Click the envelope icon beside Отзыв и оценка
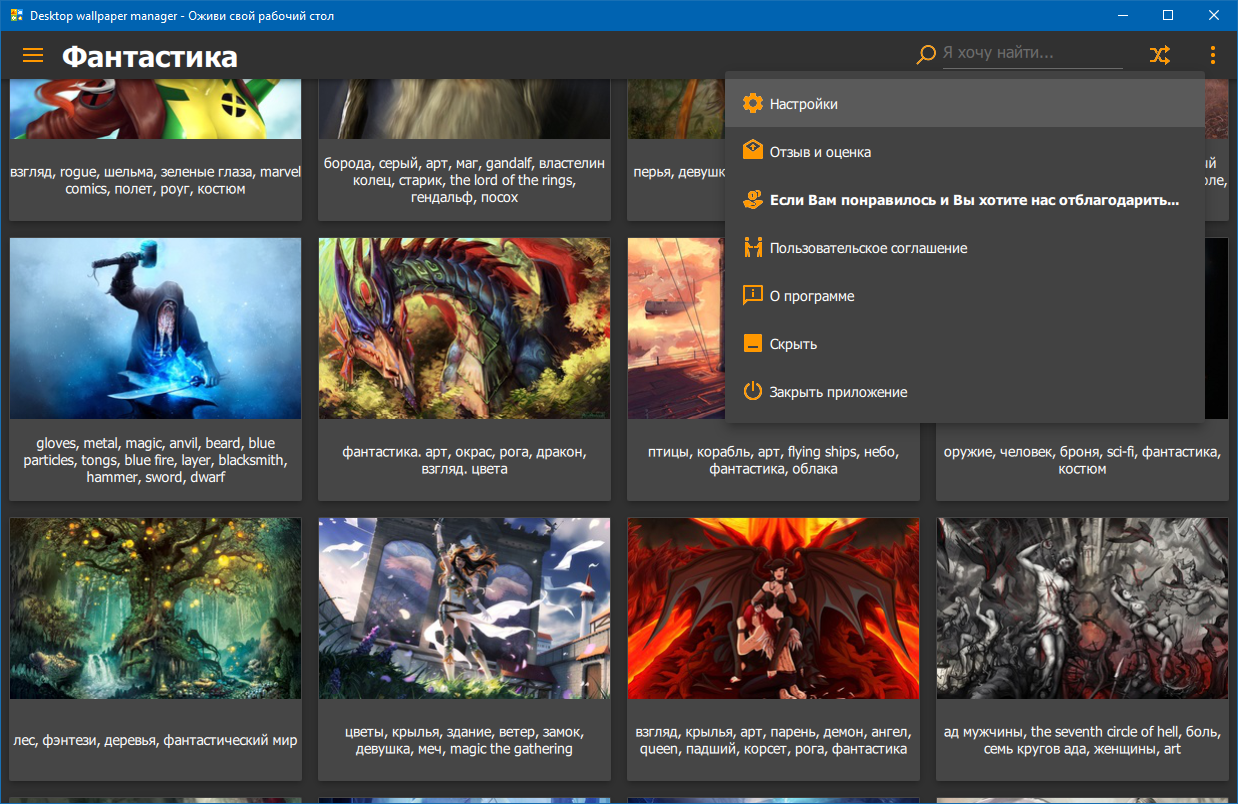The width and height of the screenshot is (1238, 804). (753, 151)
